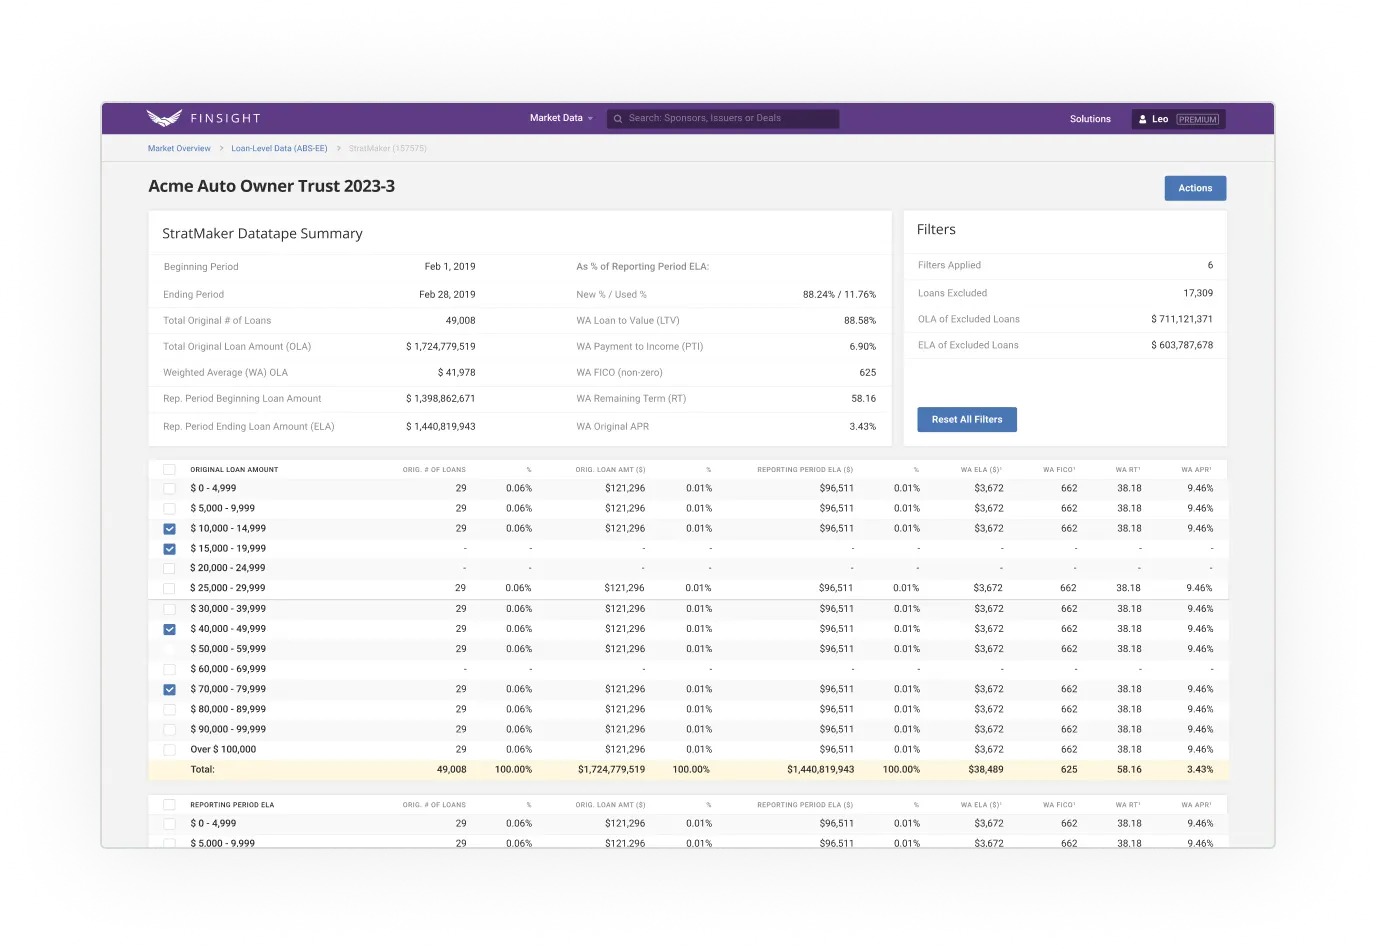This screenshot has width=1376, height=949.
Task: Check the $ 5,000 - 9,999 row checkbox in Original Loan Amount
Action: click(x=169, y=509)
